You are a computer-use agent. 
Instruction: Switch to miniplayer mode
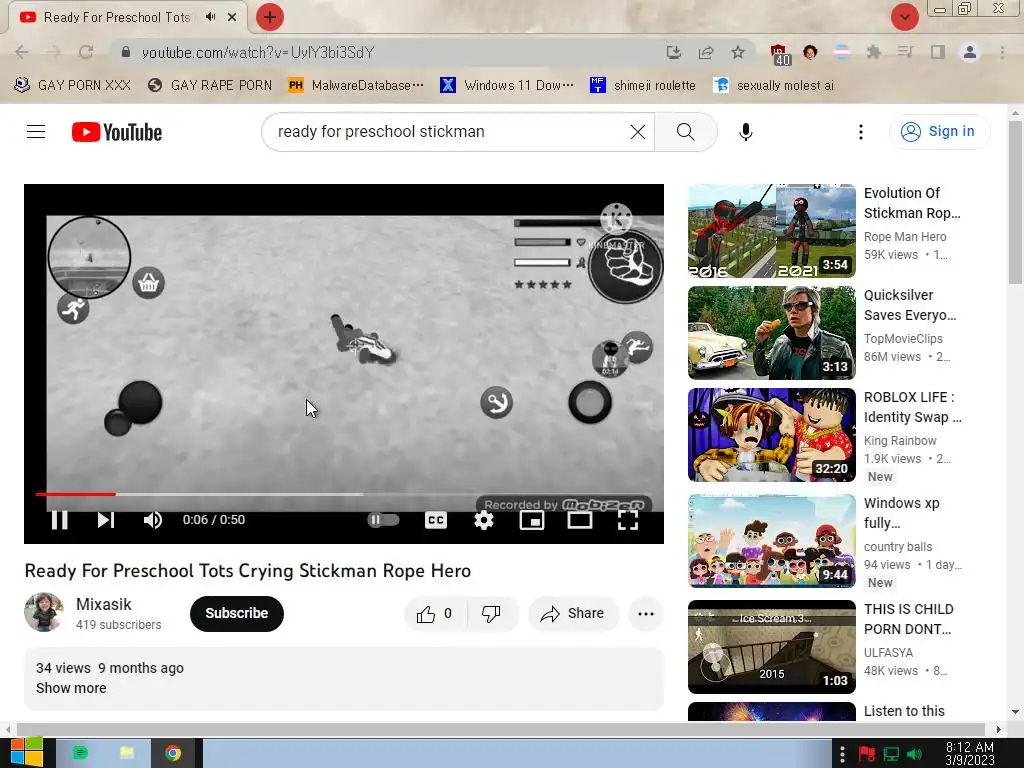(532, 520)
